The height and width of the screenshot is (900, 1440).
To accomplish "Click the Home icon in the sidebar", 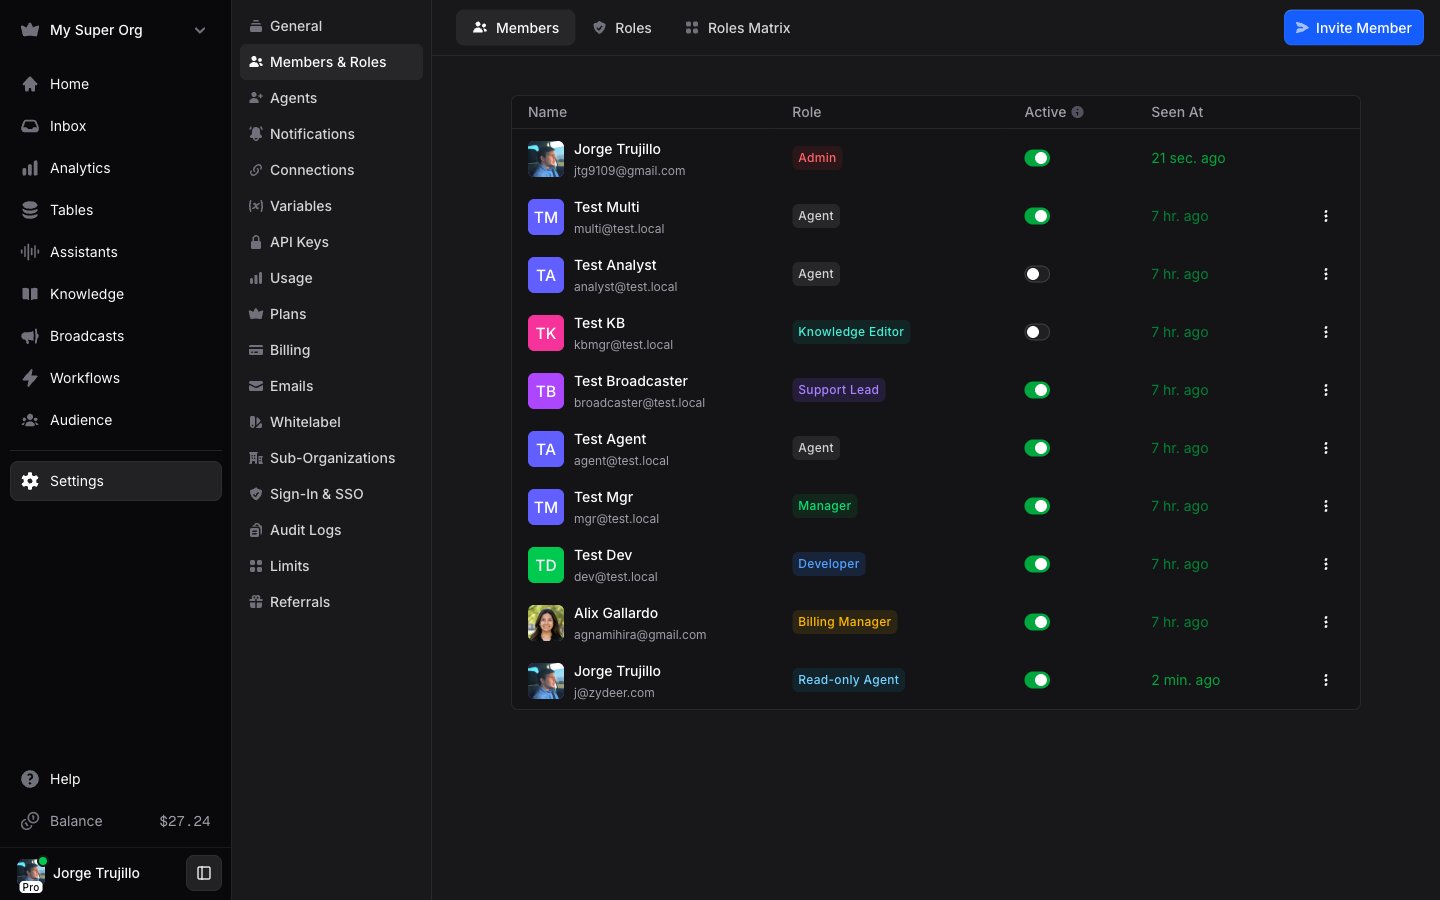I will coord(30,84).
